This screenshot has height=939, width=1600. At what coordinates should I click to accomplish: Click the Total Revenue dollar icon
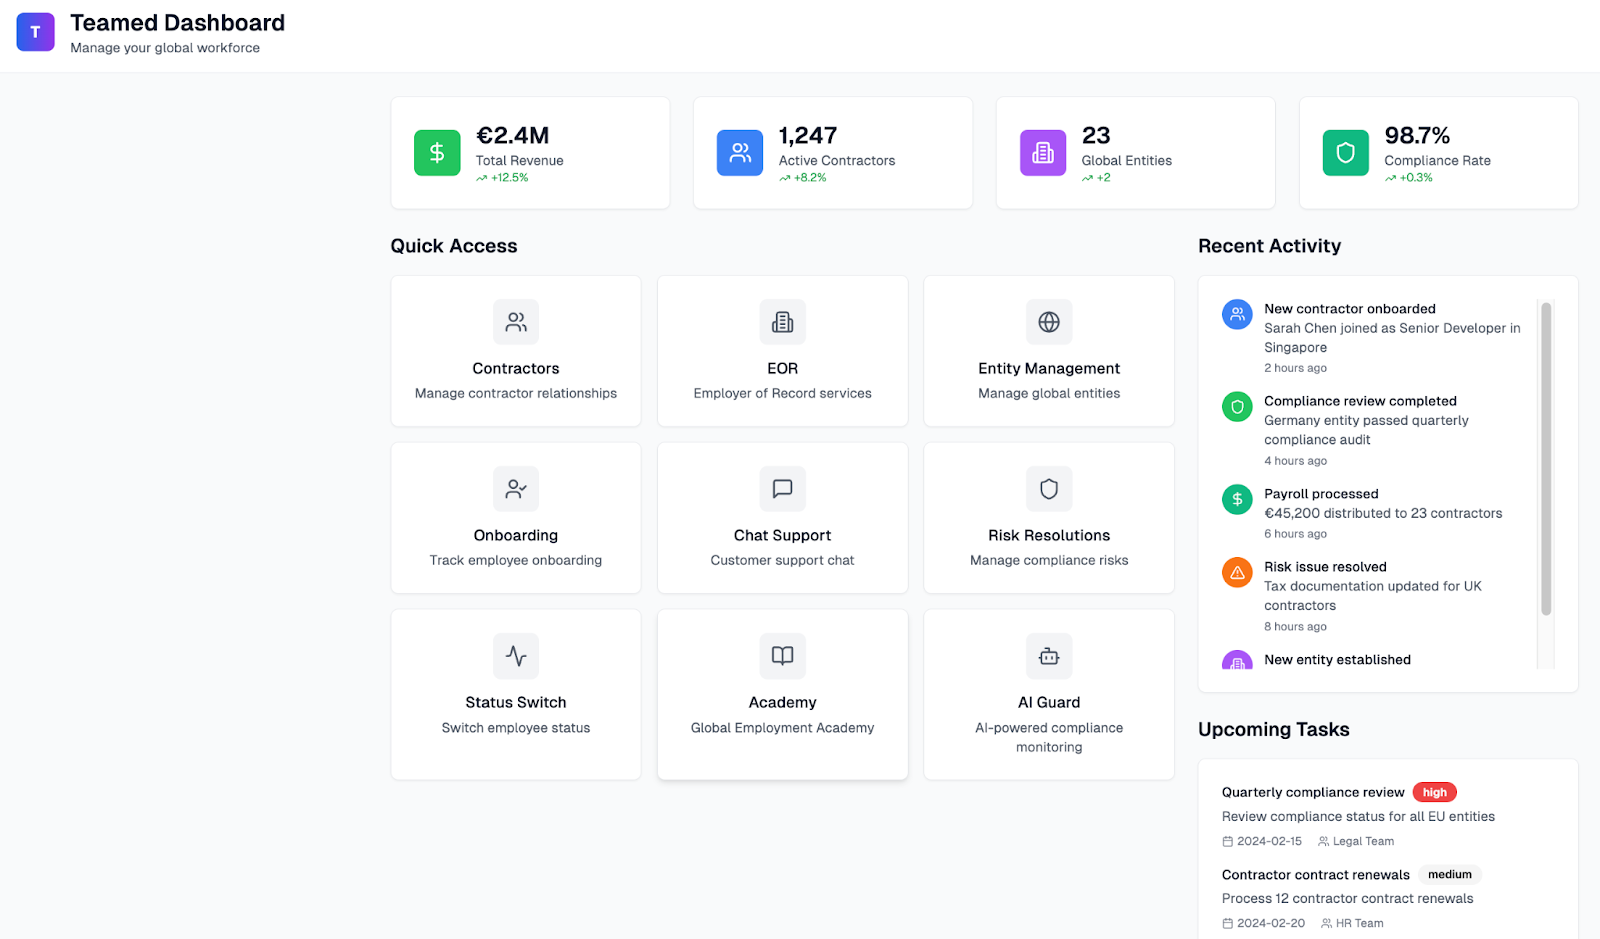pos(436,152)
